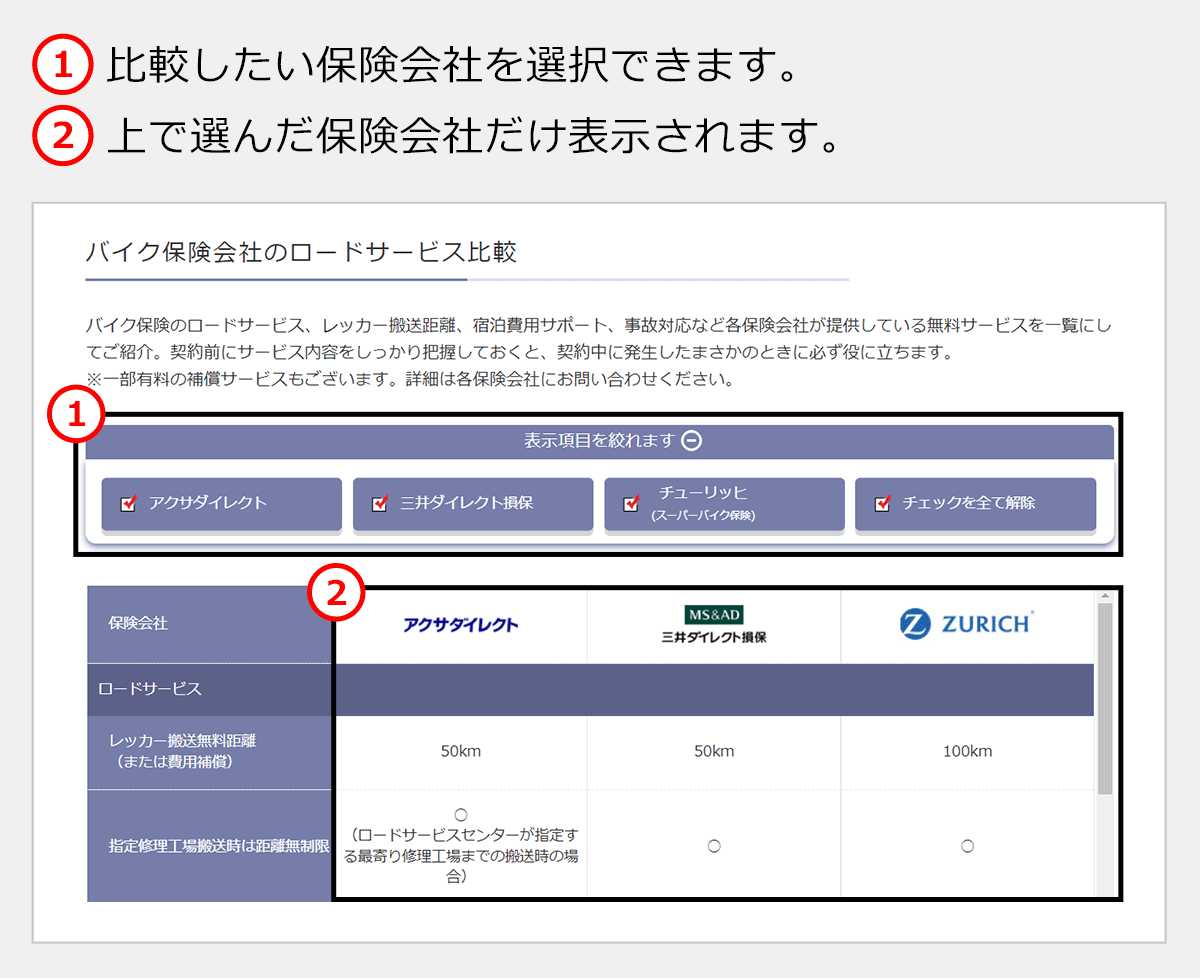Click the ※一部有料の補償サービス note line
The width and height of the screenshot is (1200, 978).
410,380
